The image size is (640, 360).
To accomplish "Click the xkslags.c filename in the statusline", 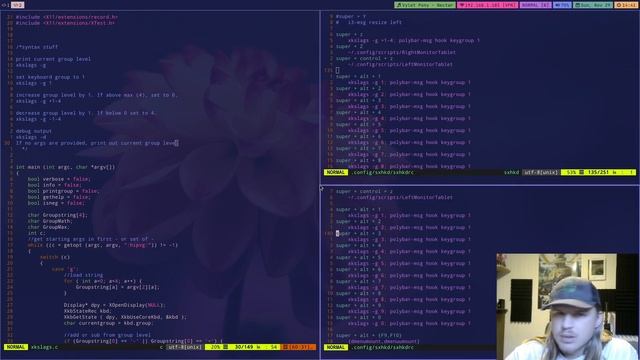I will [44, 347].
